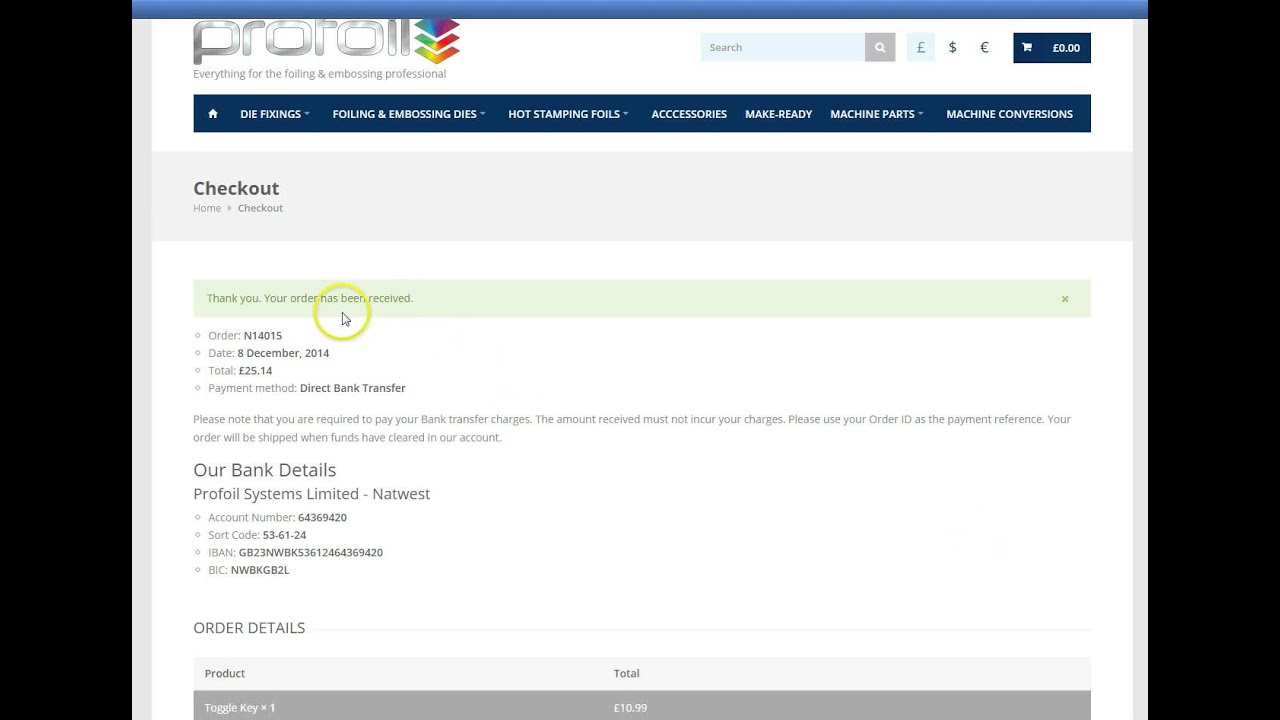This screenshot has width=1280, height=720.
Task: Select sort code 53-61-24
Action: pyautogui.click(x=284, y=535)
